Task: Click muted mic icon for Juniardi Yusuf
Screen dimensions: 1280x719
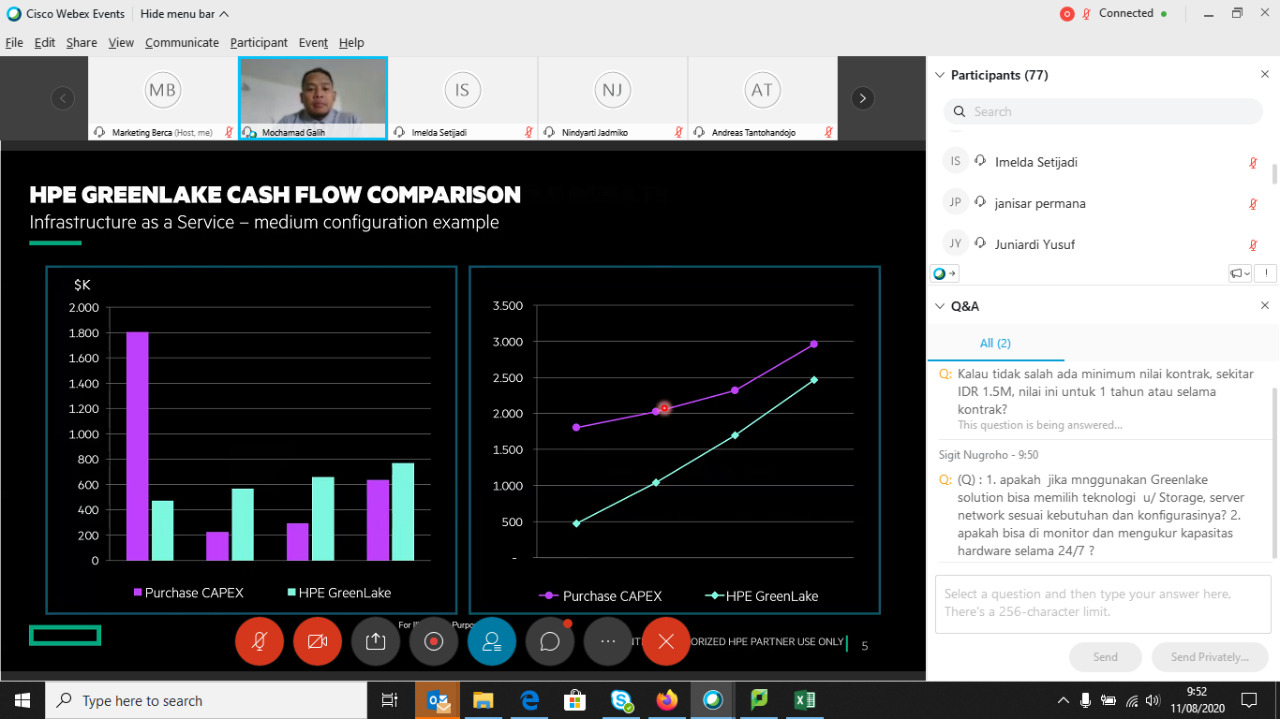Action: [x=1253, y=245]
